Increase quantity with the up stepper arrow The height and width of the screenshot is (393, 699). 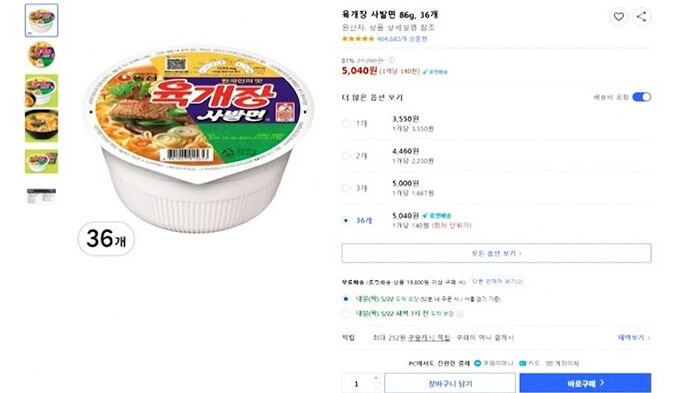[x=375, y=378]
